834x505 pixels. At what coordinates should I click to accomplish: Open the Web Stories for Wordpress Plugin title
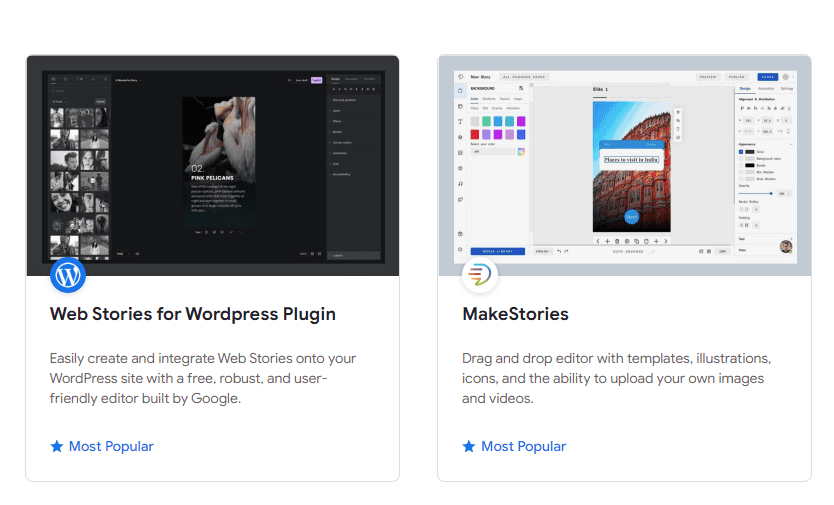tap(193, 314)
